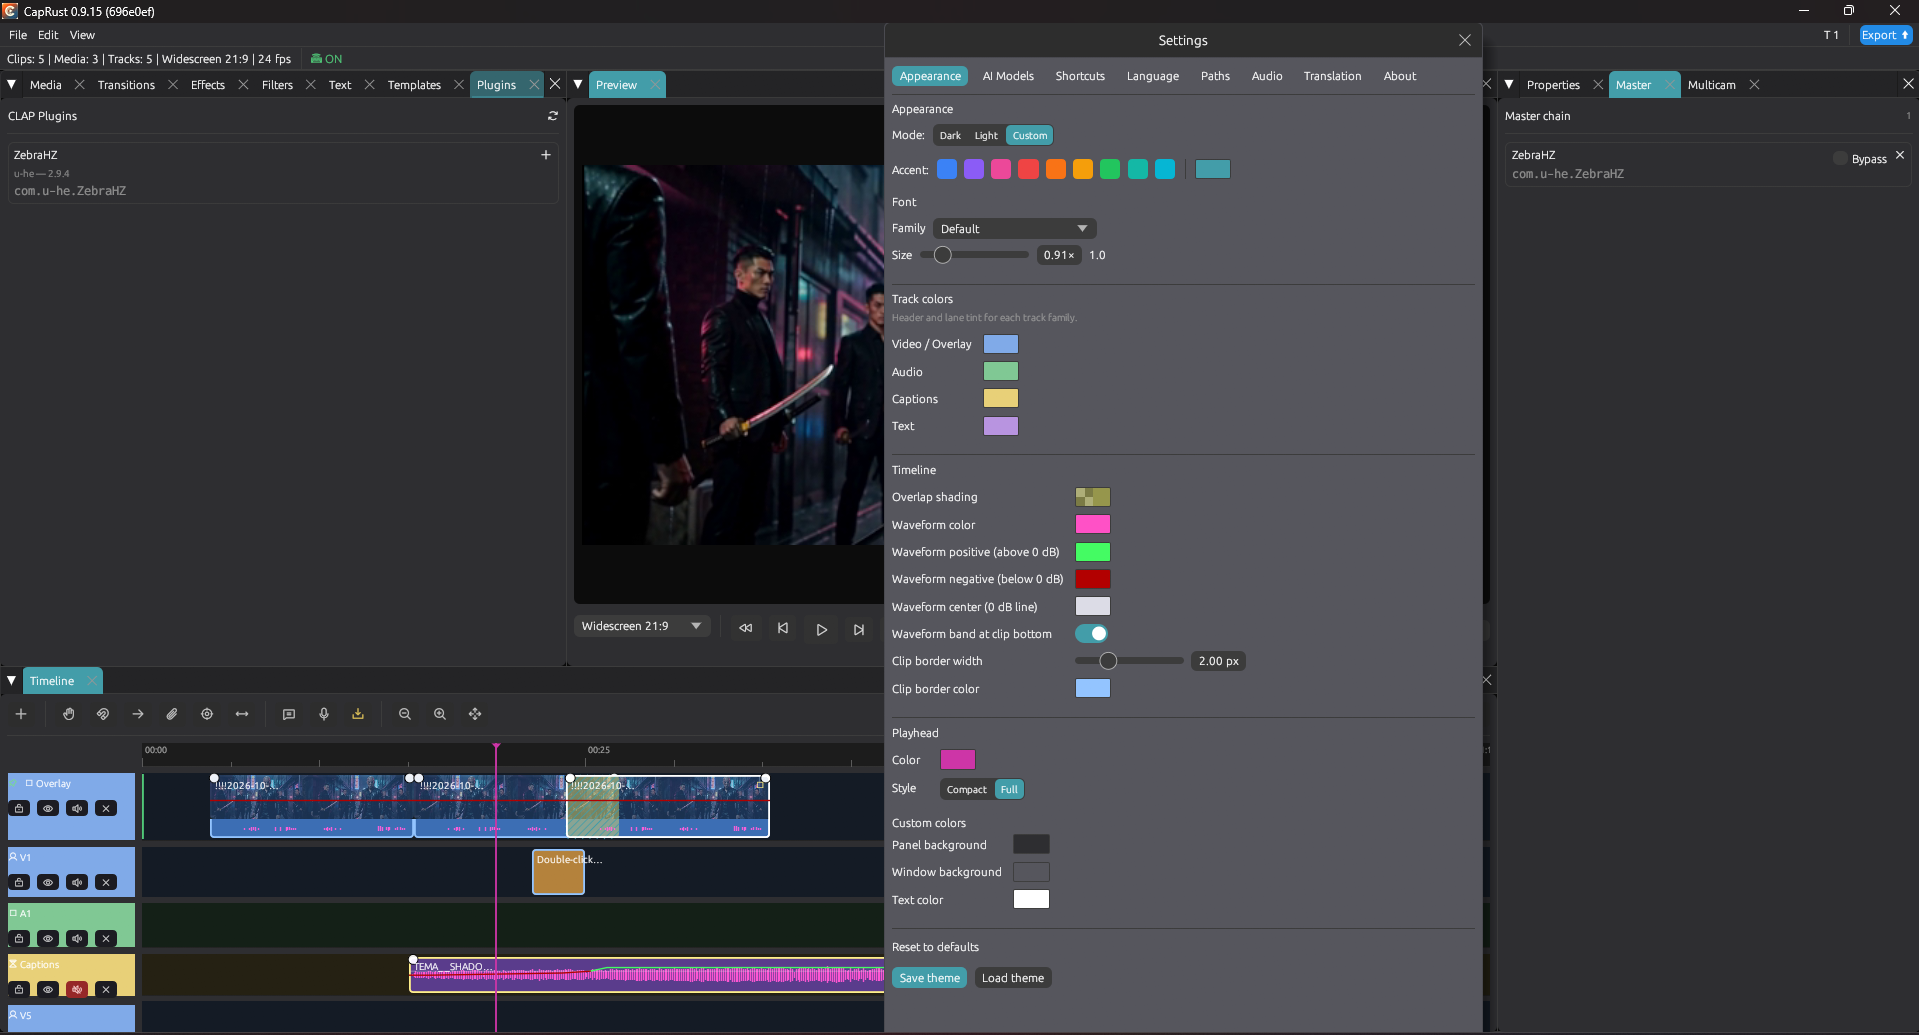
Task: Collapse the Timeline panel triangle
Action: 12,680
